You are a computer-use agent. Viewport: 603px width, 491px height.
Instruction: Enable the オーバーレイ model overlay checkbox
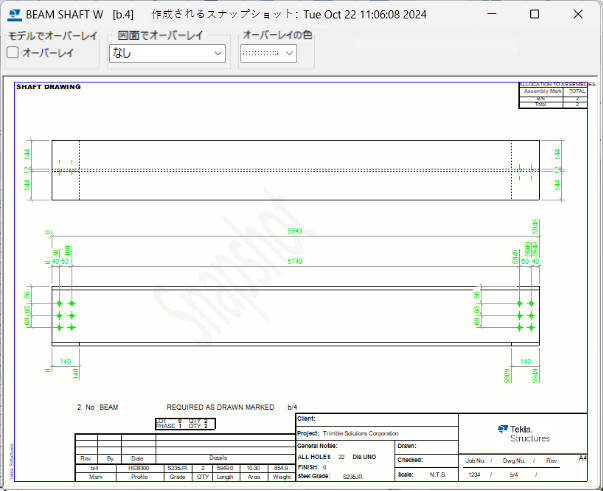click(x=13, y=53)
